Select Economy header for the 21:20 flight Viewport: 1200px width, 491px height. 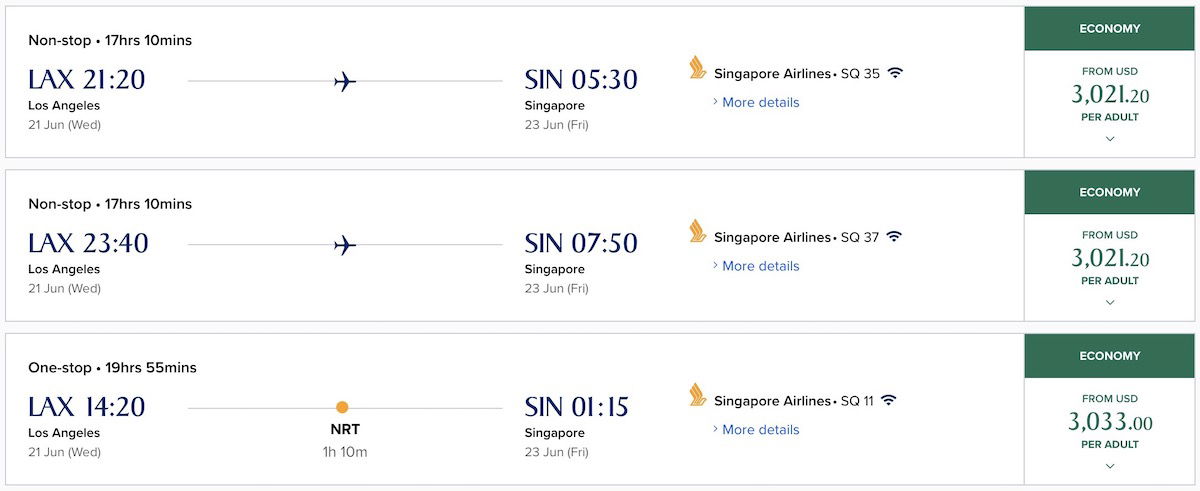[1110, 29]
